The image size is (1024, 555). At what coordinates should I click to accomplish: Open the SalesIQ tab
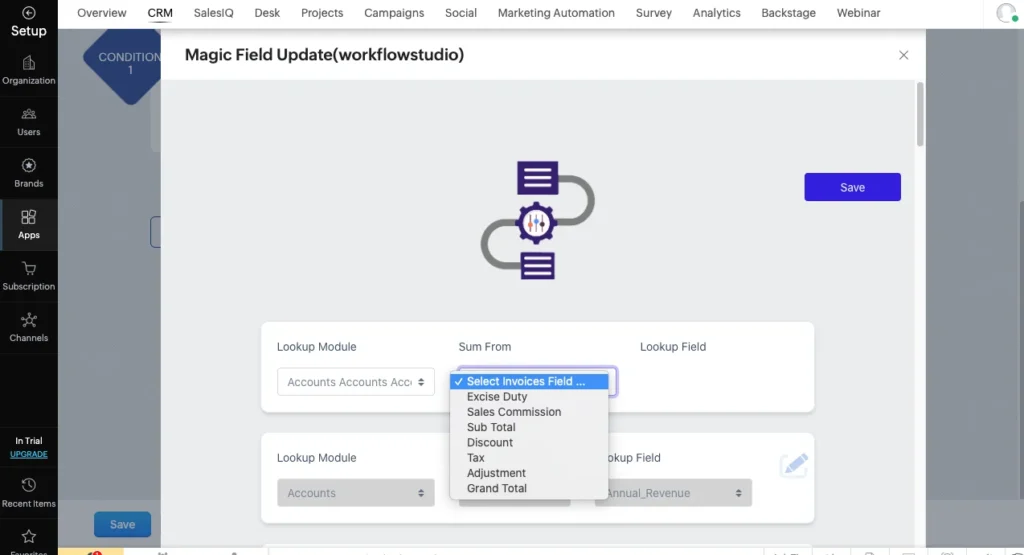(214, 13)
